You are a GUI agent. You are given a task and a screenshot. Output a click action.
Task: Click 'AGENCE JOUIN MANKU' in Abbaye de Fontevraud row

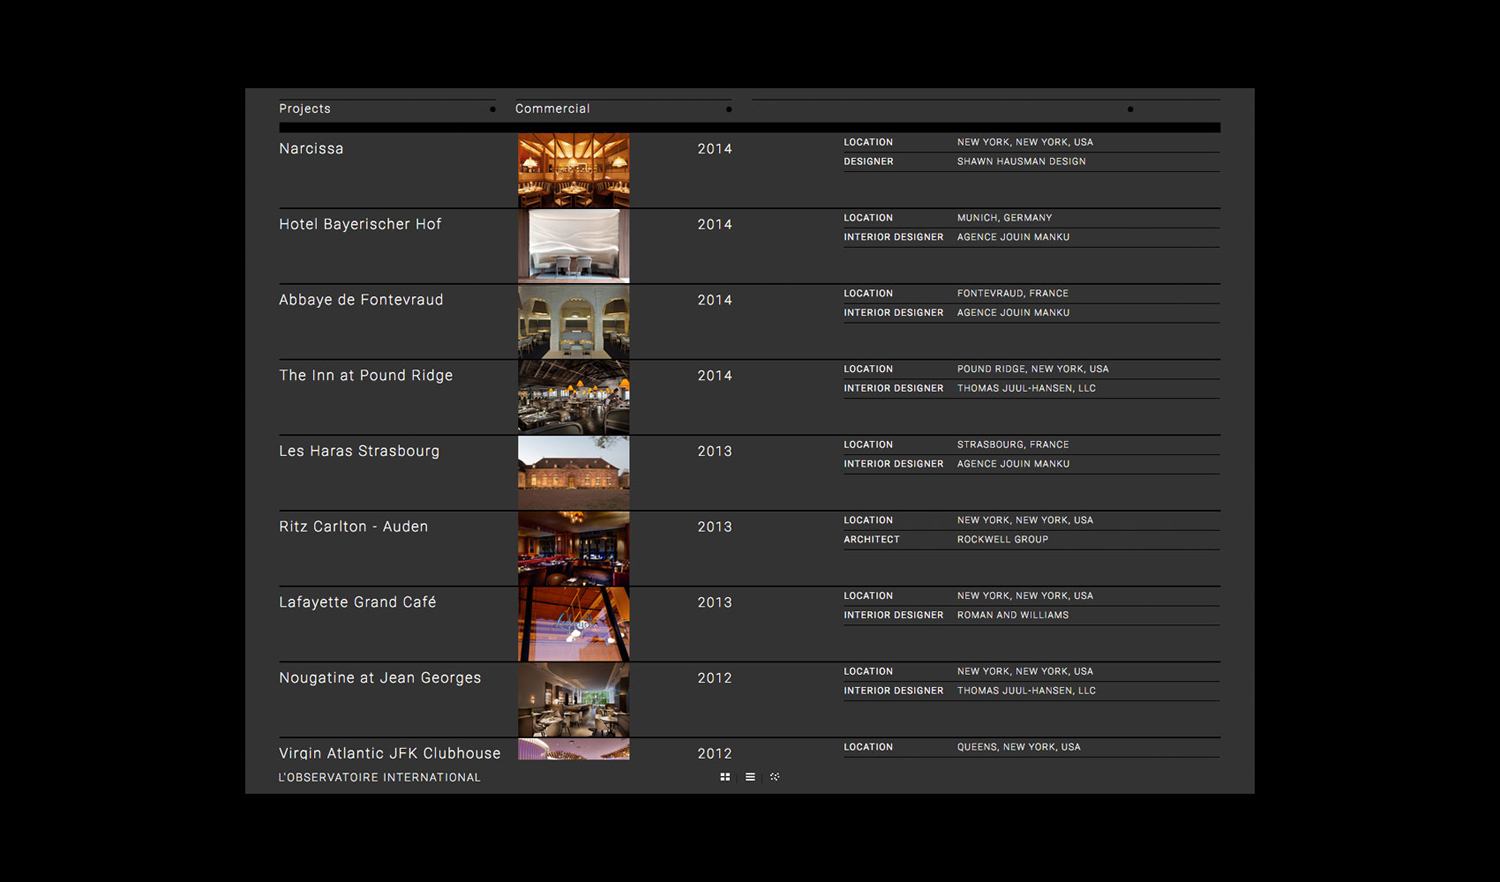pos(1013,313)
